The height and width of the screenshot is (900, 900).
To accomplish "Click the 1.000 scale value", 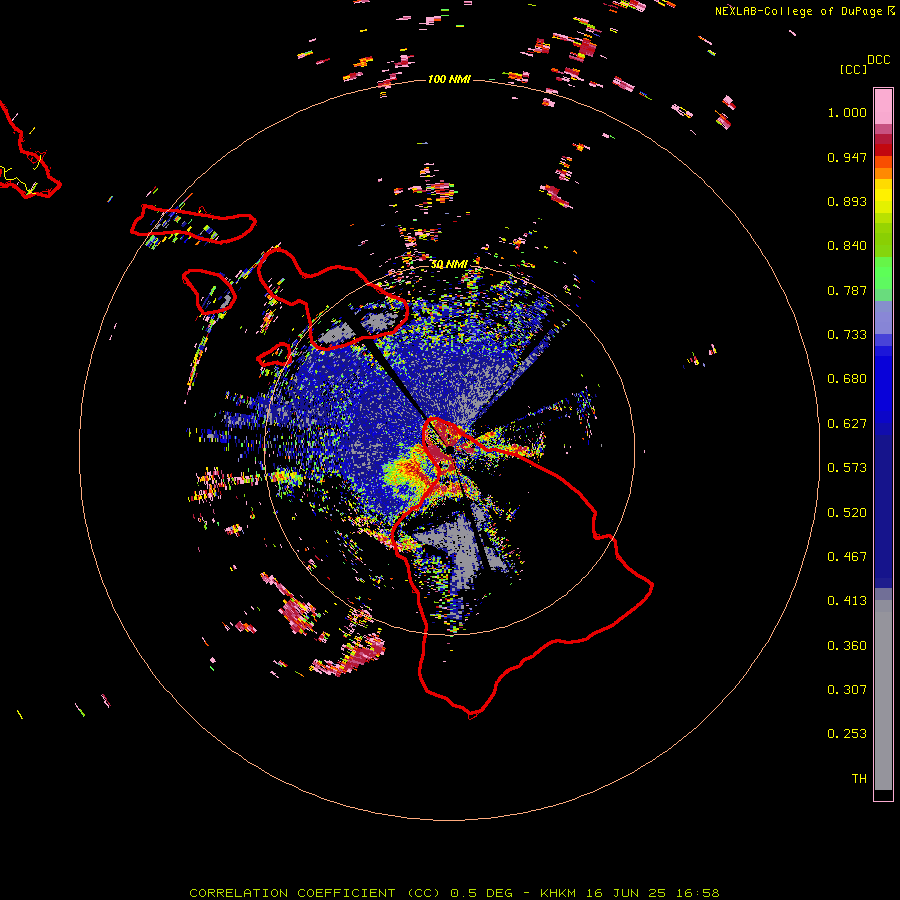I will point(847,112).
